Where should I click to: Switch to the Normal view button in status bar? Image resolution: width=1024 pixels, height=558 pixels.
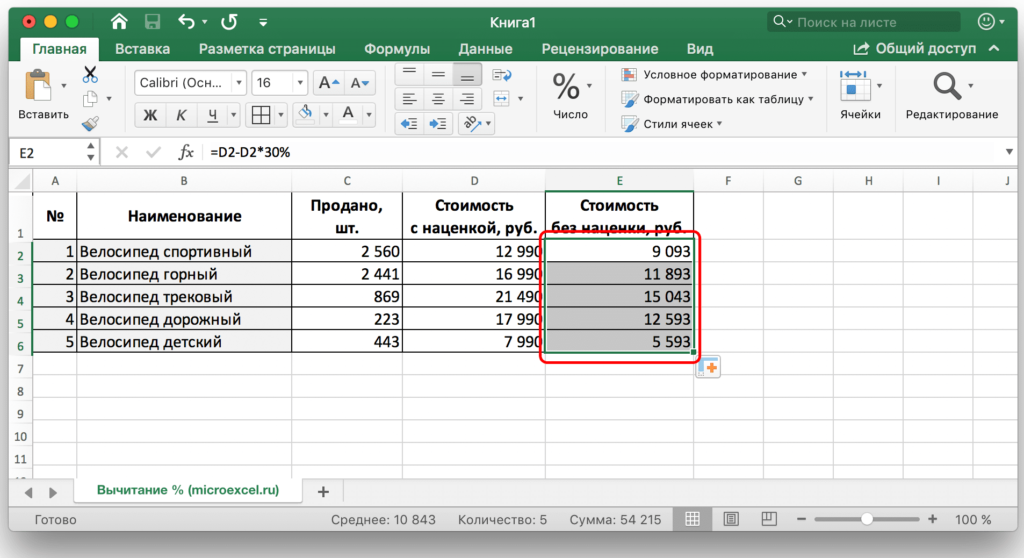pyautogui.click(x=693, y=519)
